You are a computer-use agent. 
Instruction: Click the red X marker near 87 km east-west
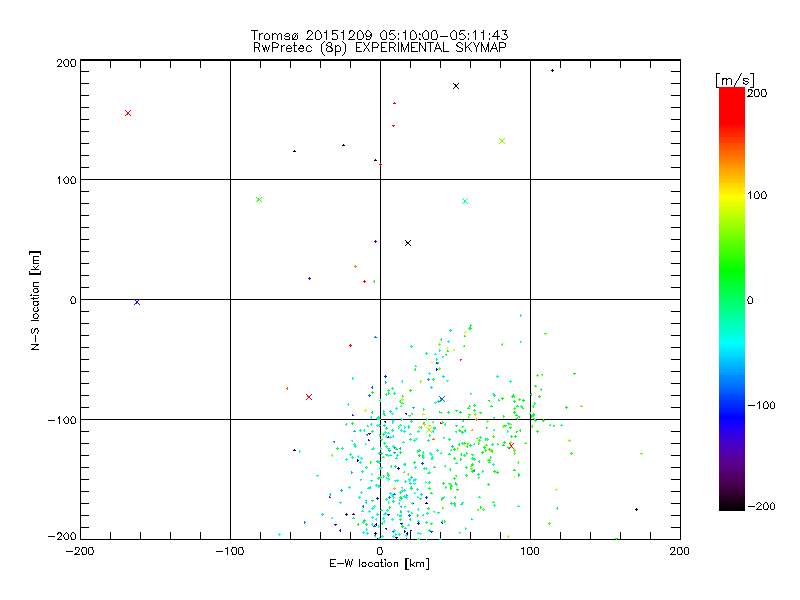click(x=511, y=446)
